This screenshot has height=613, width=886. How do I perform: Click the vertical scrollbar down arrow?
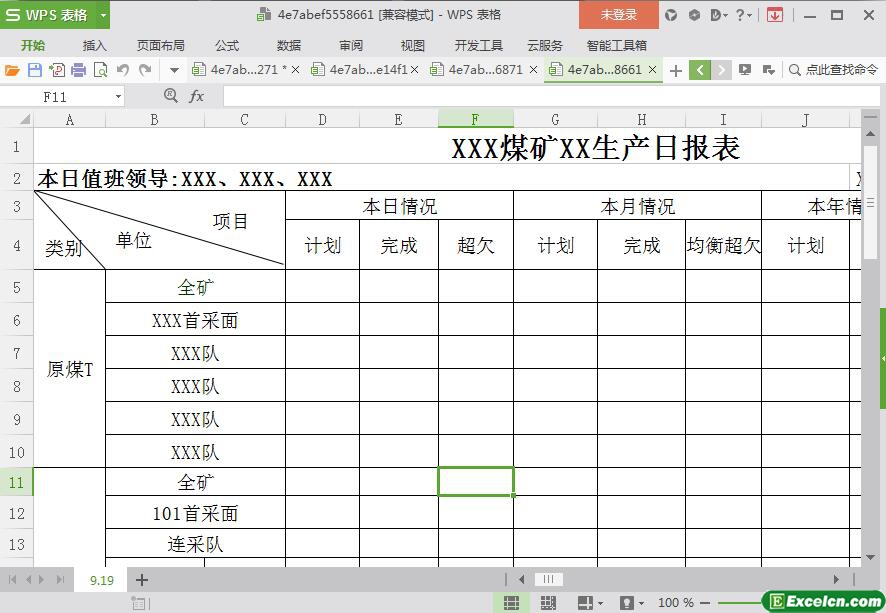[x=870, y=557]
